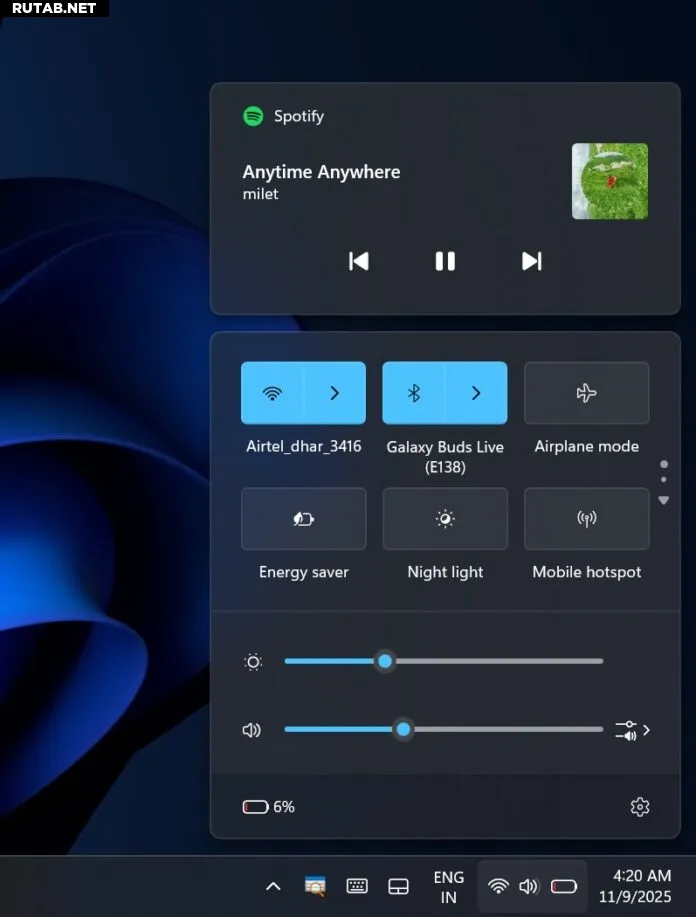Turn on Energy saver
The image size is (696, 917).
[x=303, y=519]
